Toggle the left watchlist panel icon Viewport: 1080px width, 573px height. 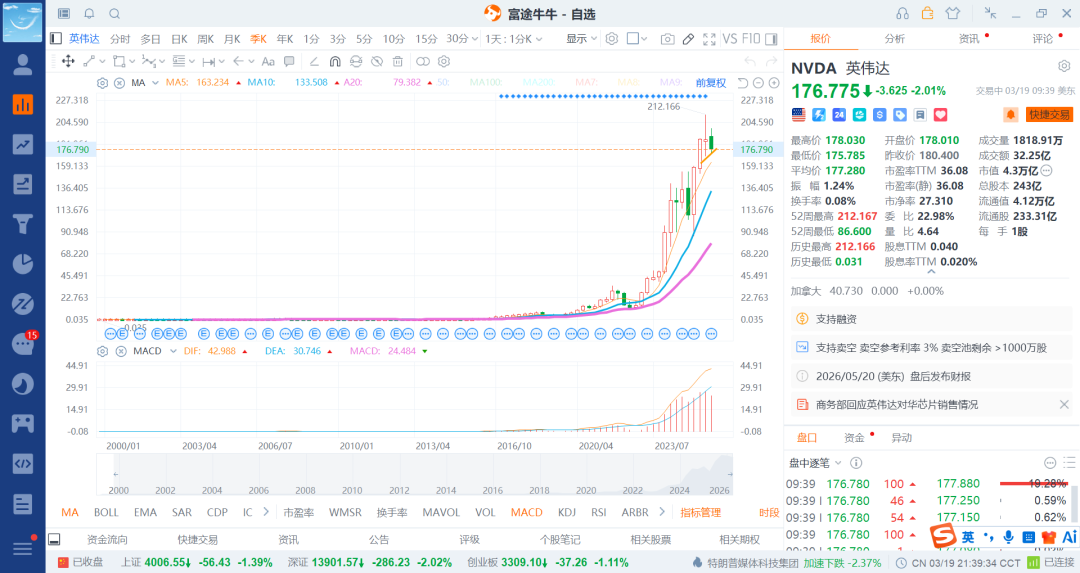click(x=56, y=39)
